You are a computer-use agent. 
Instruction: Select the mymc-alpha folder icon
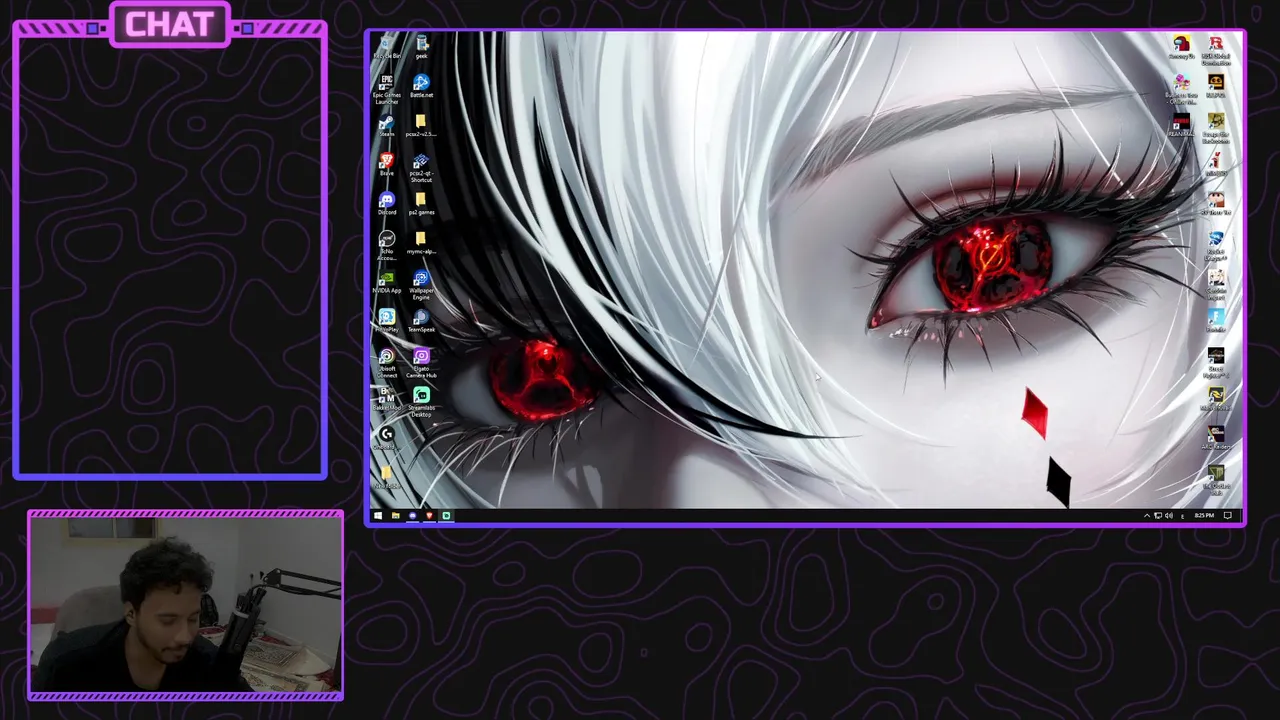(421, 242)
